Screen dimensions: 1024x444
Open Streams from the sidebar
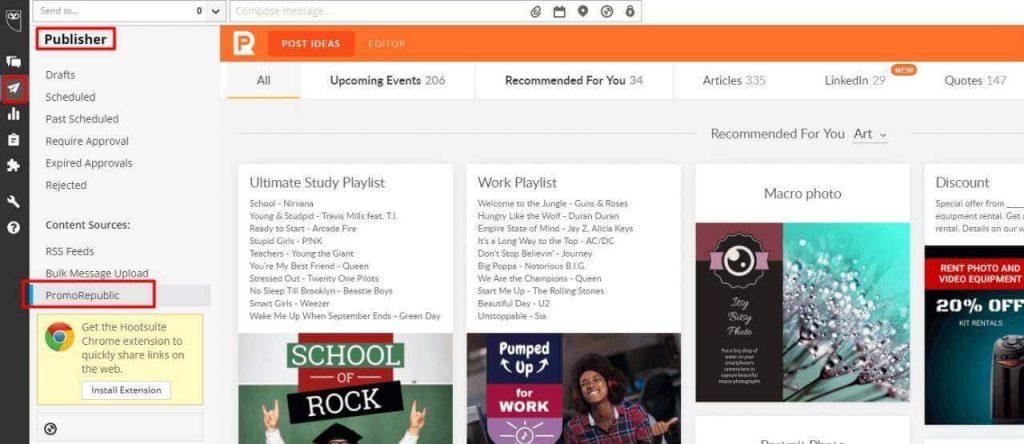click(14, 62)
